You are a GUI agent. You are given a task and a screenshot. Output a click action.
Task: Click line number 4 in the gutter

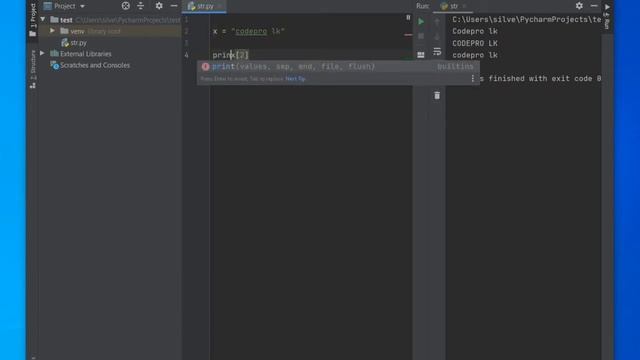(187, 55)
